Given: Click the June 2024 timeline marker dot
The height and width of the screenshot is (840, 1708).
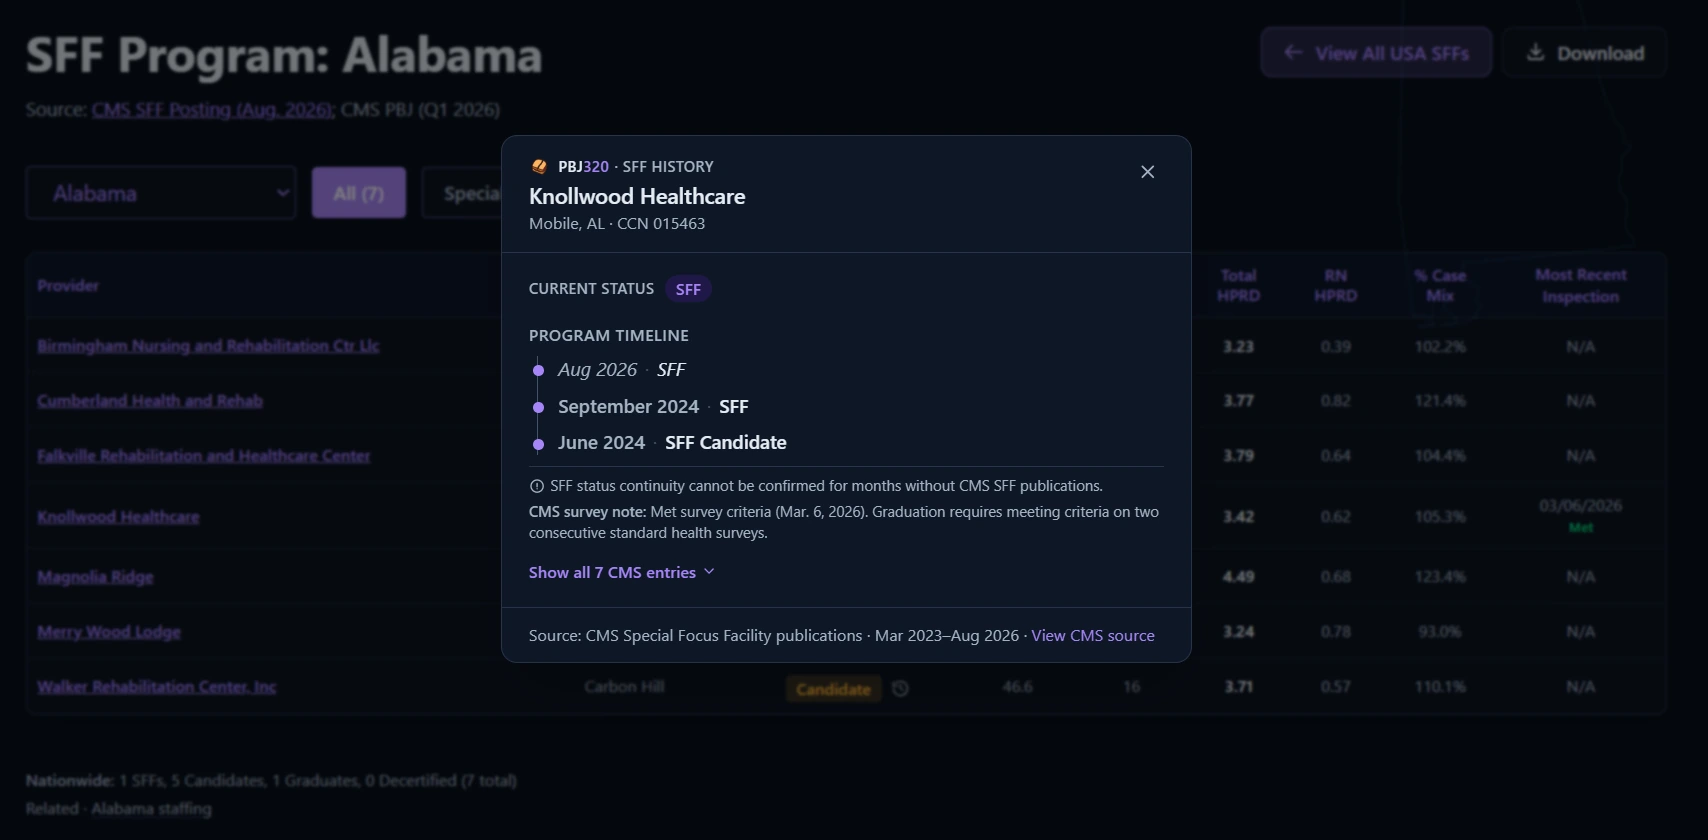Looking at the screenshot, I should [538, 443].
